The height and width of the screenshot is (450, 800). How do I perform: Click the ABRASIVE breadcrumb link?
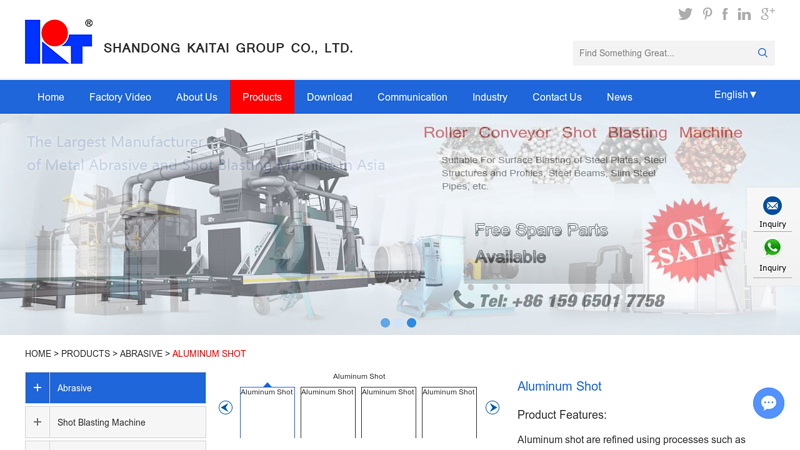click(x=141, y=354)
